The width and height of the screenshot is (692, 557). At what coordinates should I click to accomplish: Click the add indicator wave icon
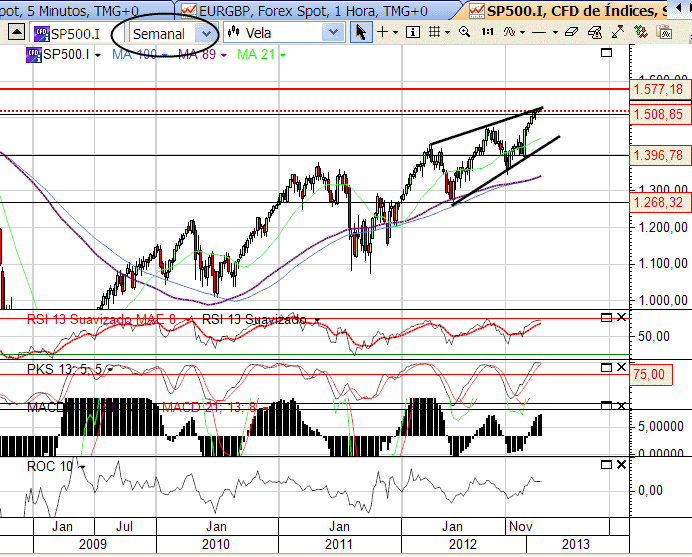click(x=509, y=32)
